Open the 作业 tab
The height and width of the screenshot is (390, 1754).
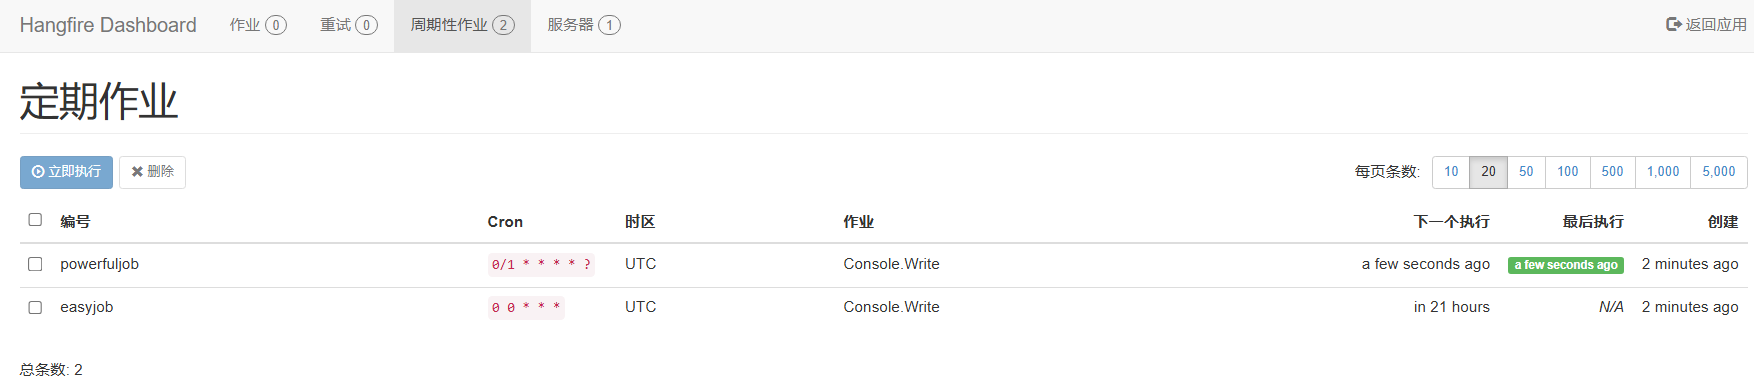click(x=258, y=25)
